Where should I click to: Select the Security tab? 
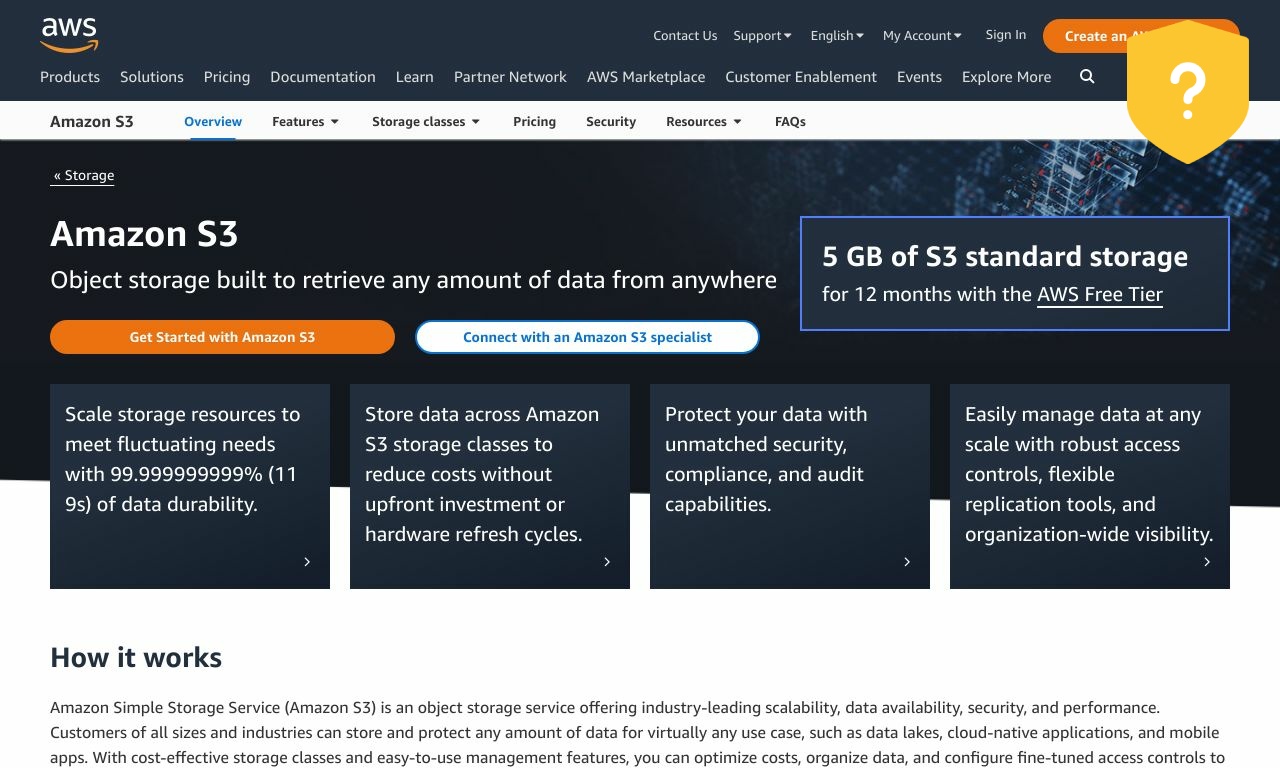coord(611,121)
